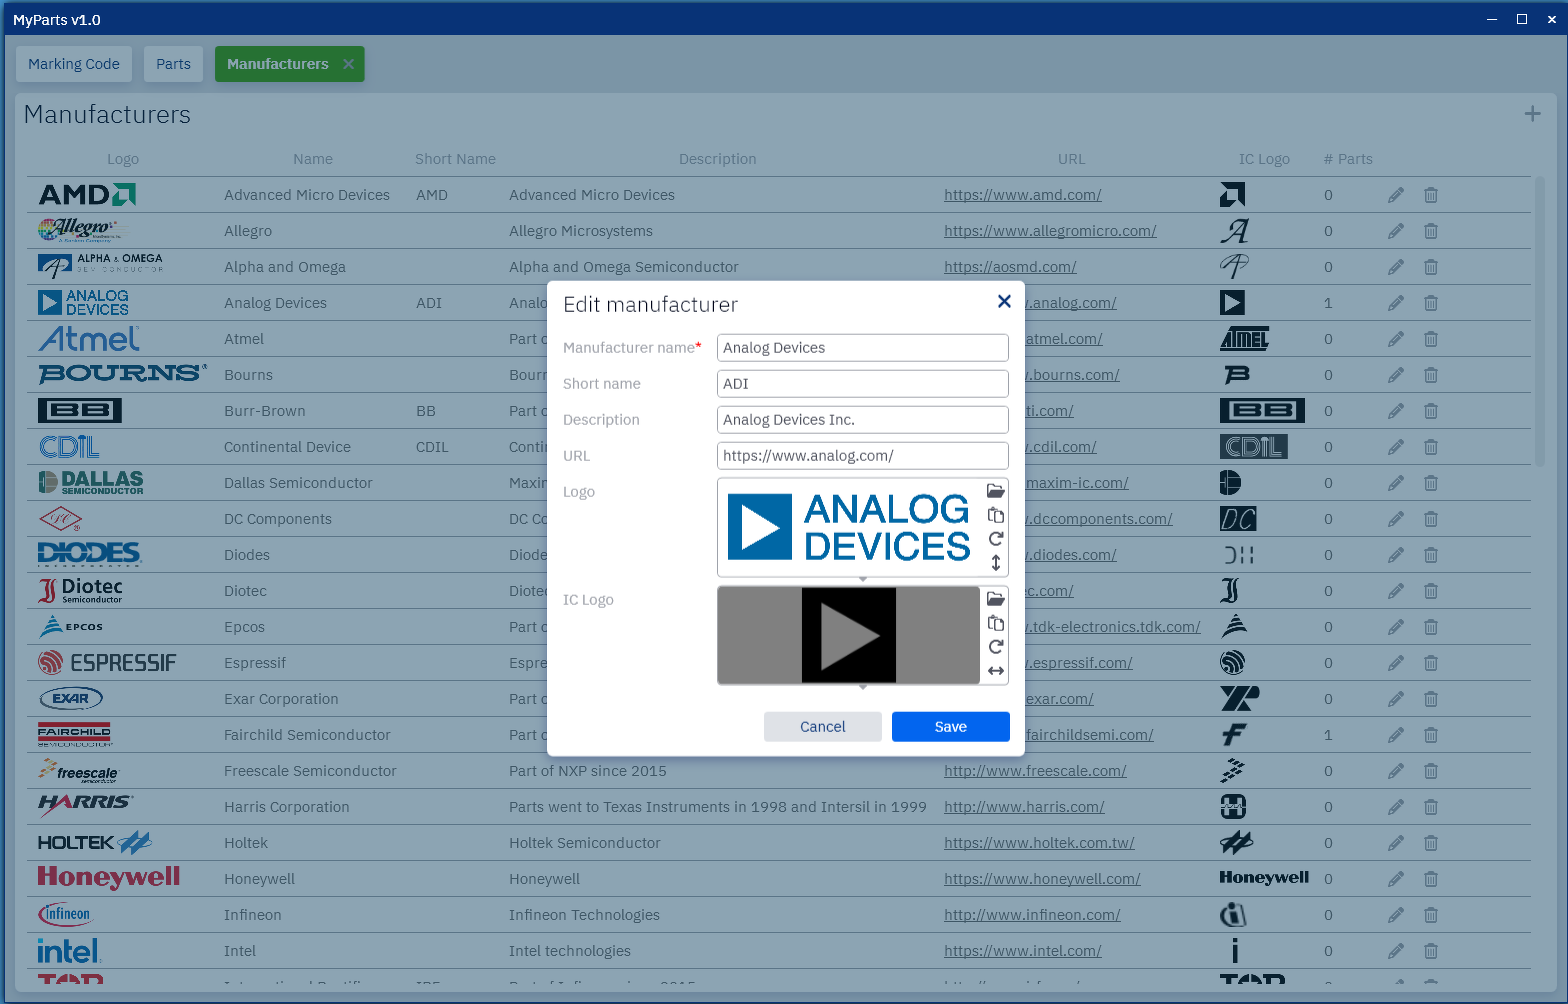Viewport: 1568px width, 1004px height.
Task: Click into the Description input field
Action: 862,420
